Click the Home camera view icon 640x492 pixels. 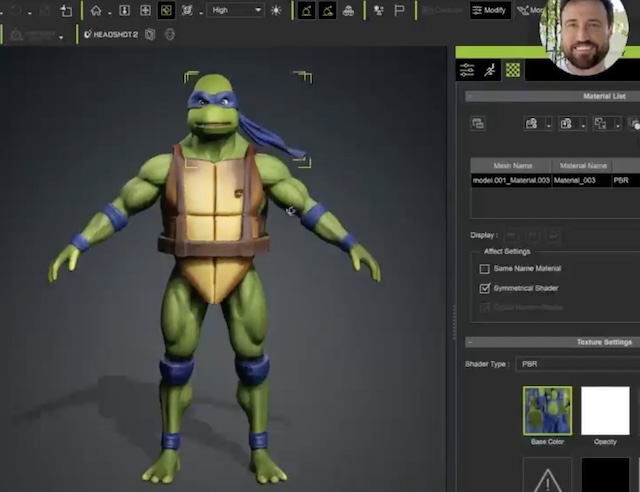click(x=96, y=10)
